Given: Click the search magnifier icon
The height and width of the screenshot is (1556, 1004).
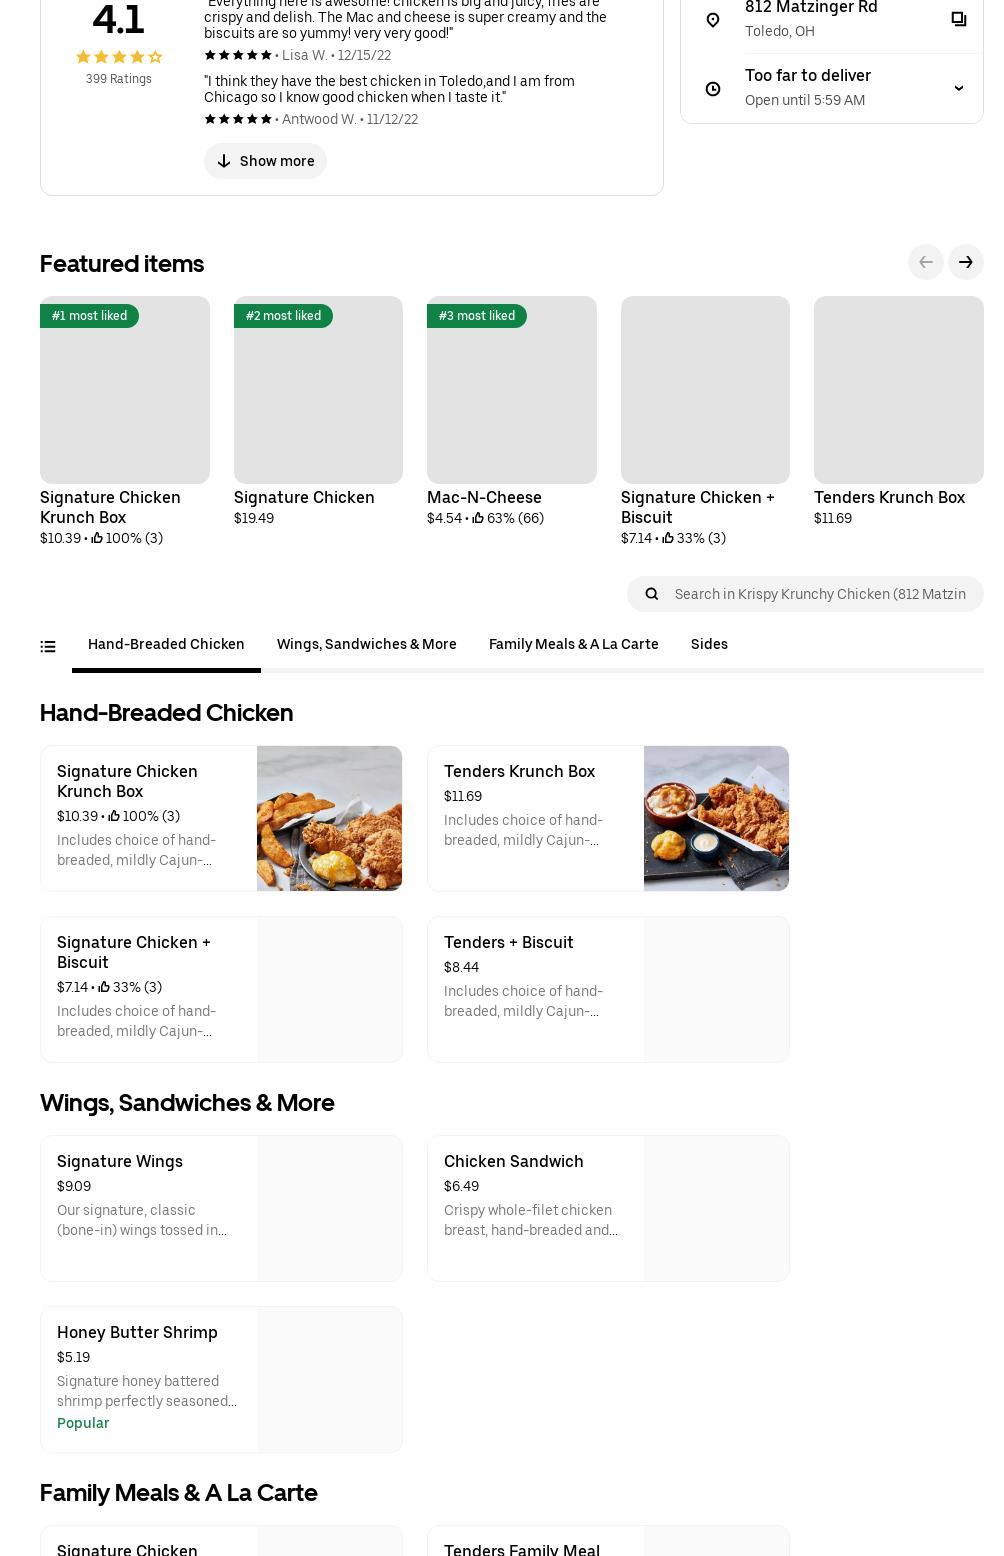Looking at the screenshot, I should (x=652, y=594).
